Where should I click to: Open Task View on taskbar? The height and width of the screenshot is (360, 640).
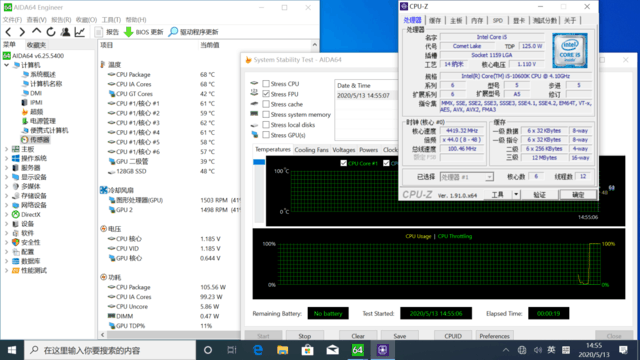tap(231, 350)
